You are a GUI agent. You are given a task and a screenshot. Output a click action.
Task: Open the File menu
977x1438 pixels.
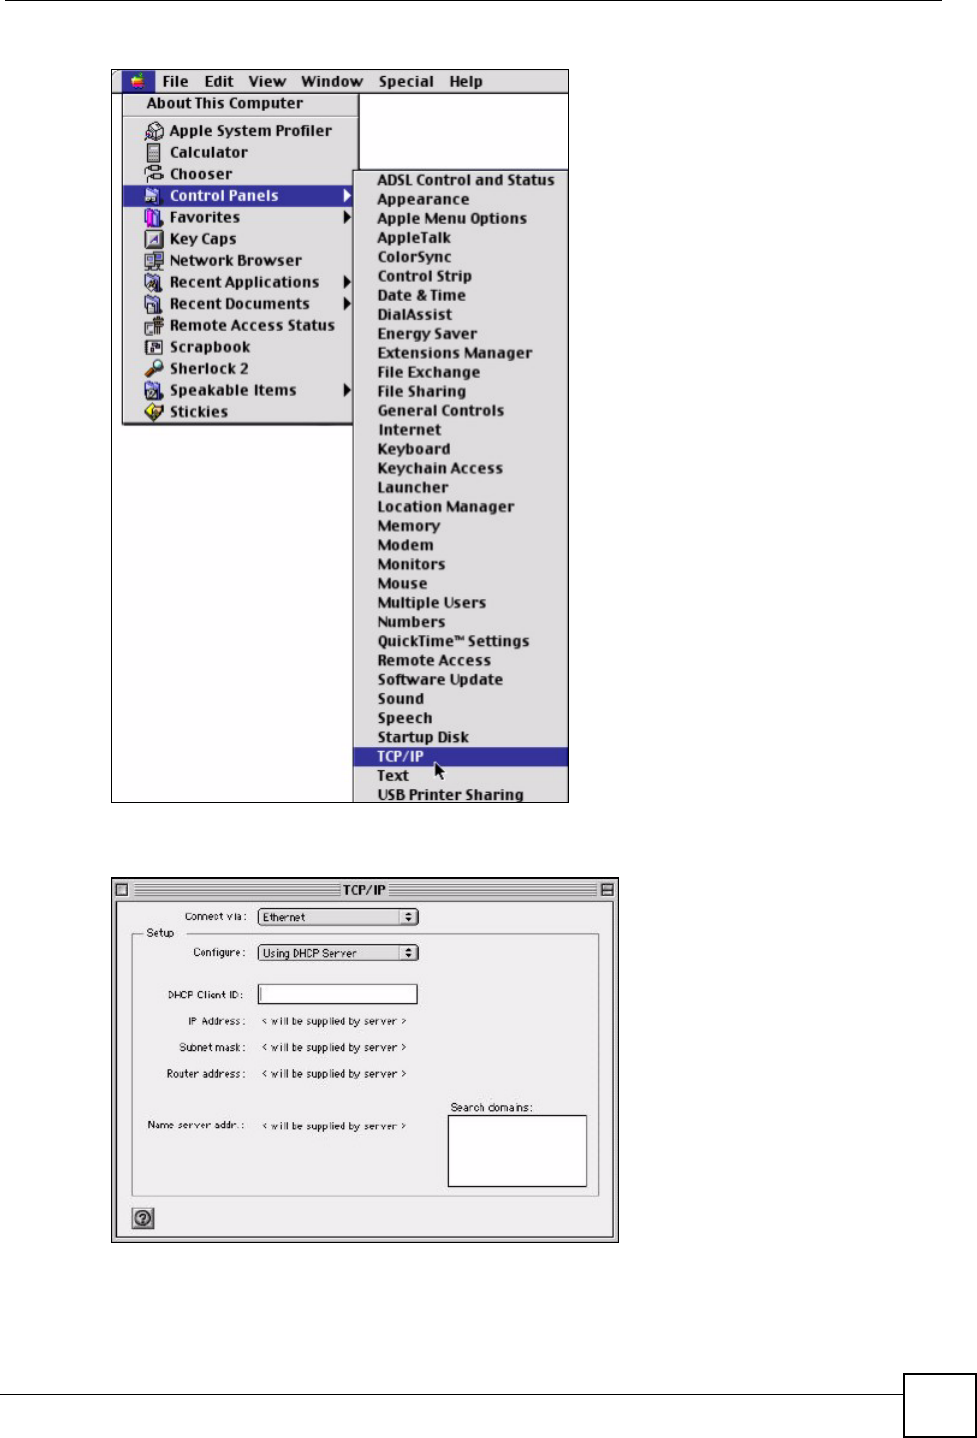coord(175,82)
